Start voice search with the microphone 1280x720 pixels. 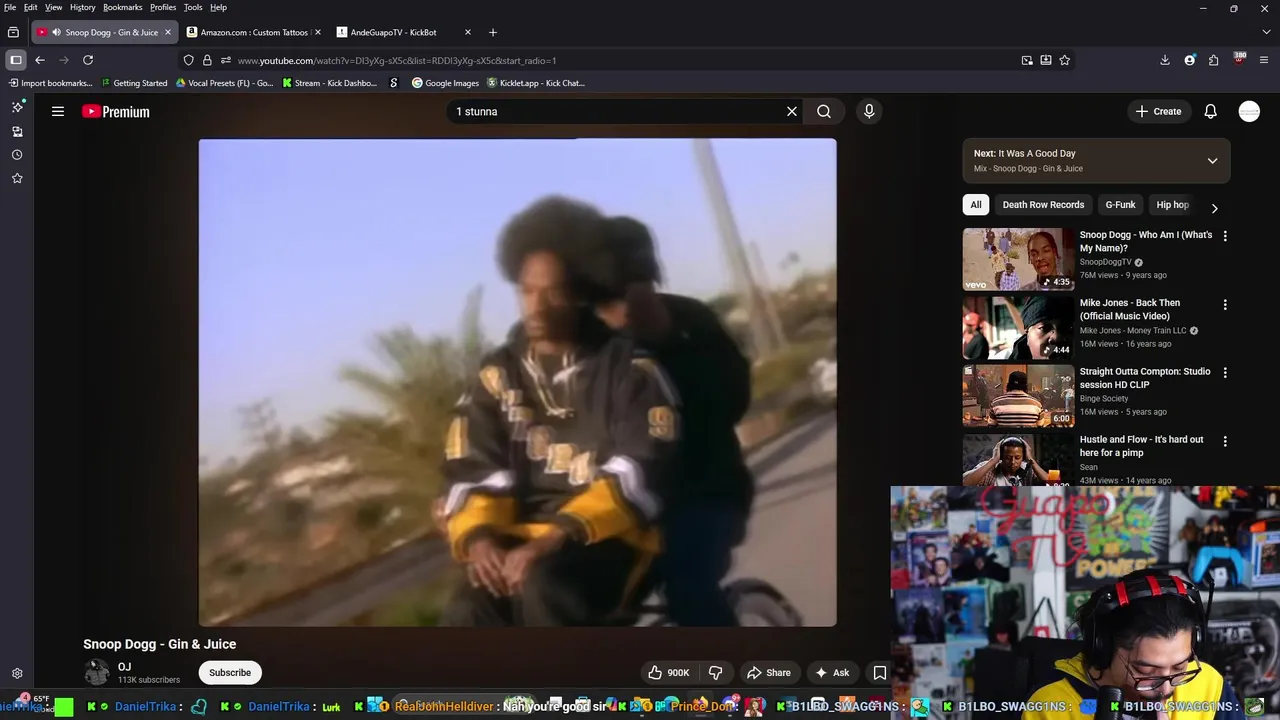pyautogui.click(x=869, y=112)
